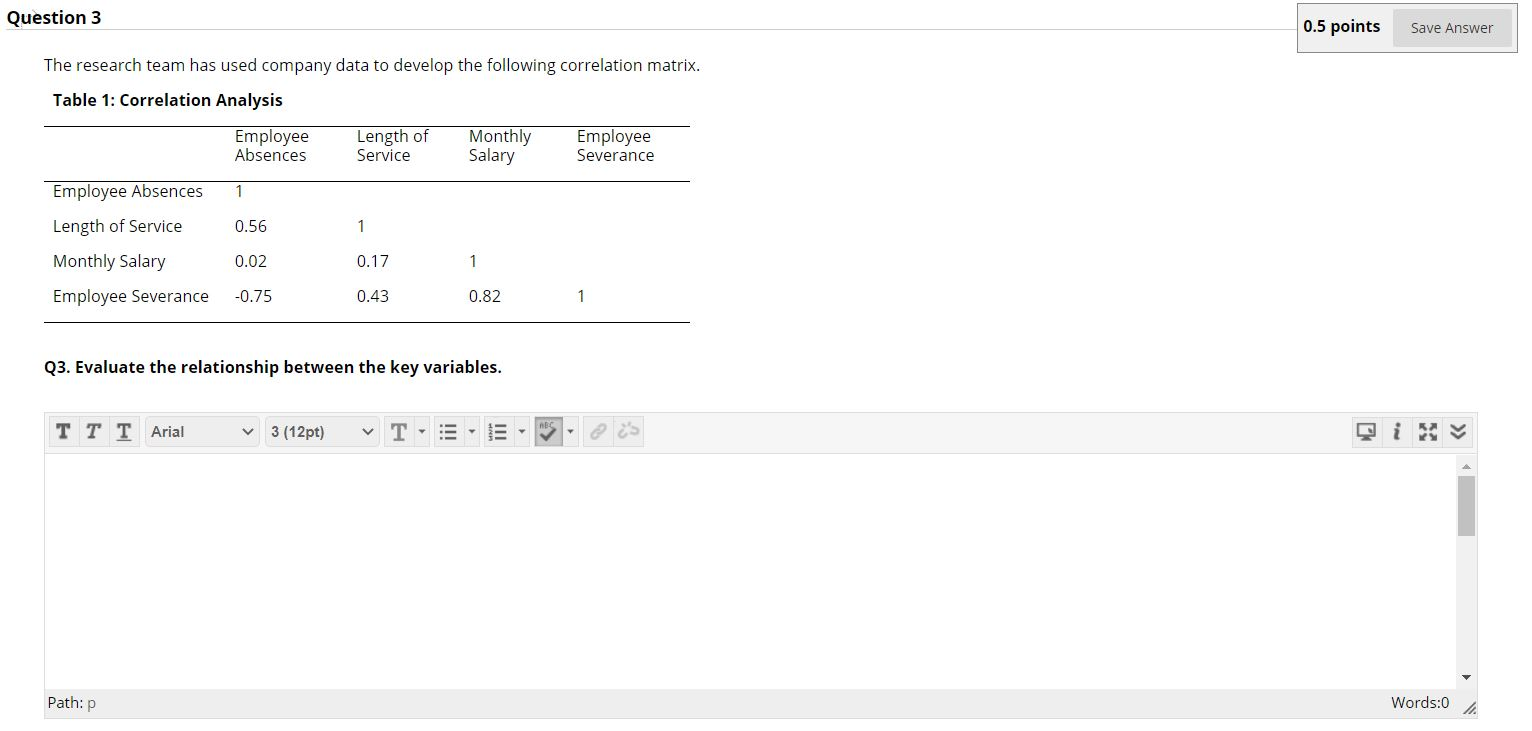Open the numbered list style dropdown arrow
Screen dimensions: 1532x731
(521, 432)
